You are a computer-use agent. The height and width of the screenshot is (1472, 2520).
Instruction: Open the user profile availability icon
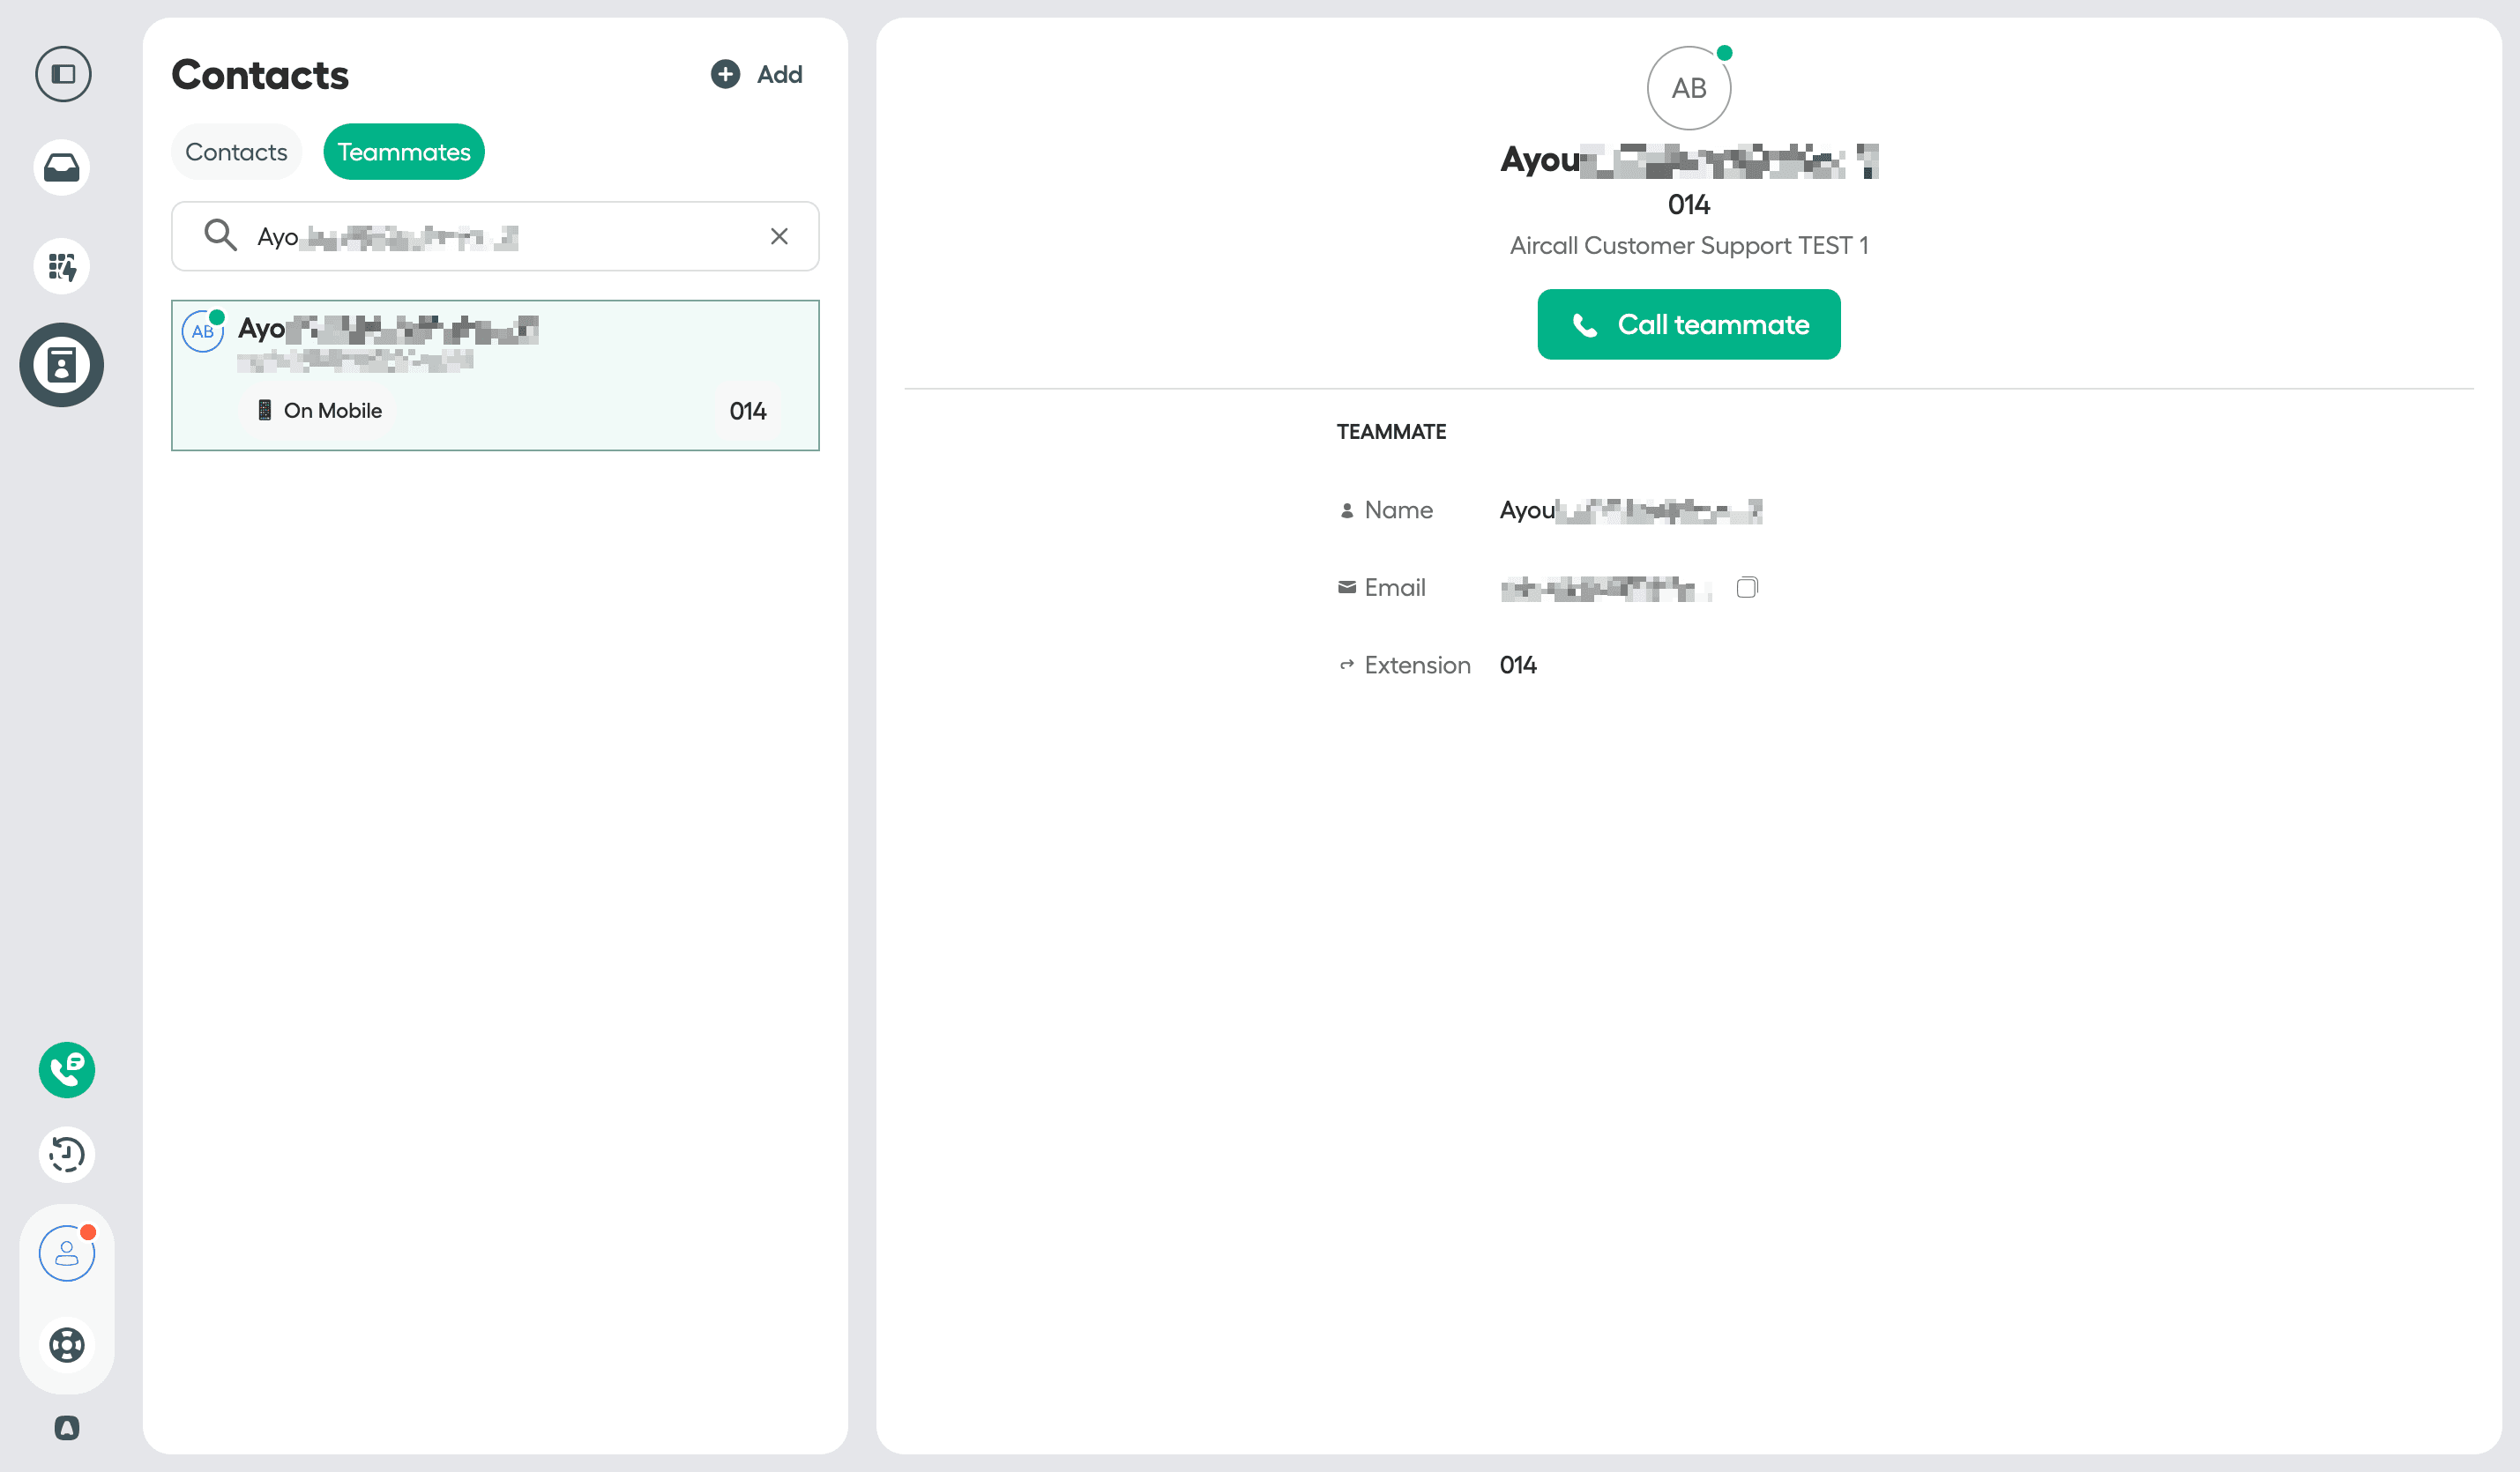pos(67,1253)
